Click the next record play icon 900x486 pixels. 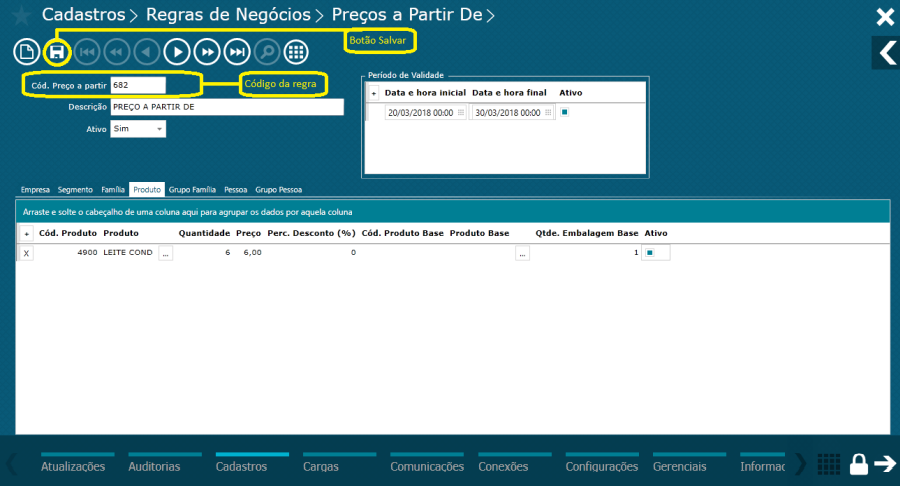point(177,52)
